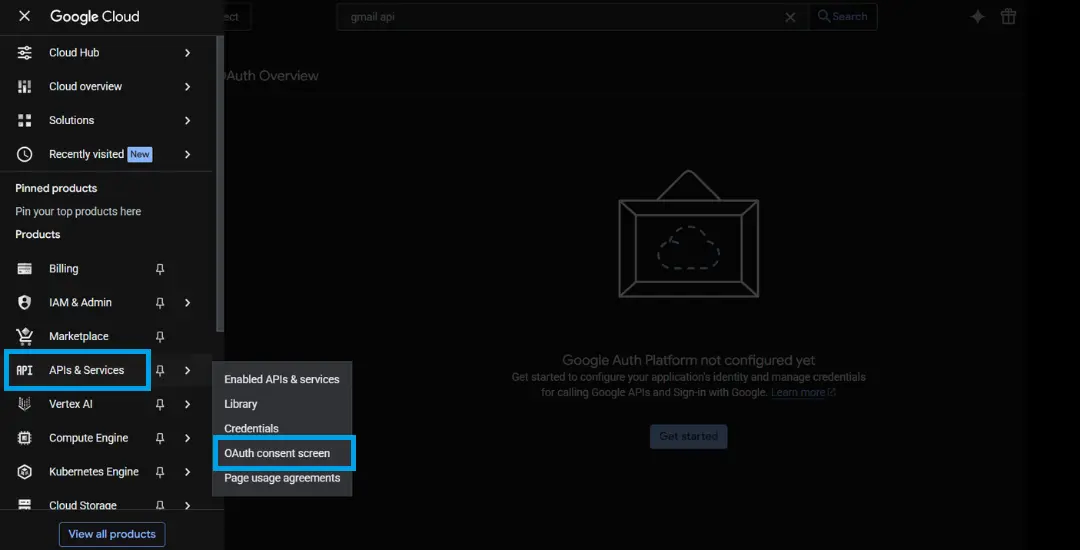
Task: Click the Search button
Action: point(842,17)
